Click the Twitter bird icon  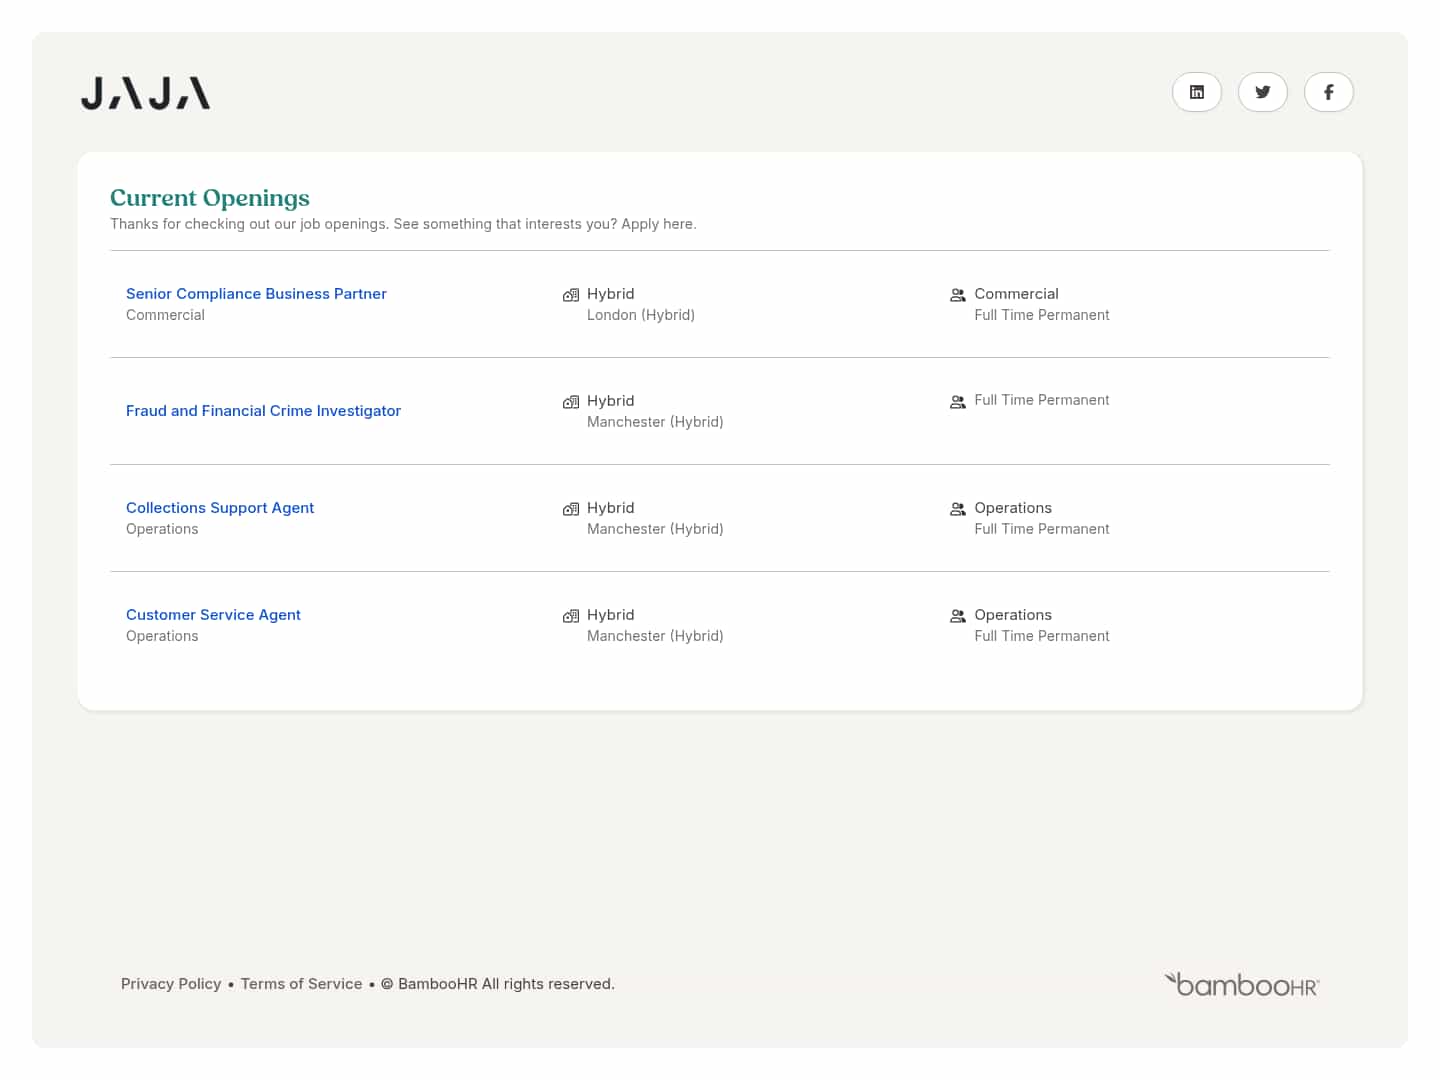click(x=1263, y=92)
